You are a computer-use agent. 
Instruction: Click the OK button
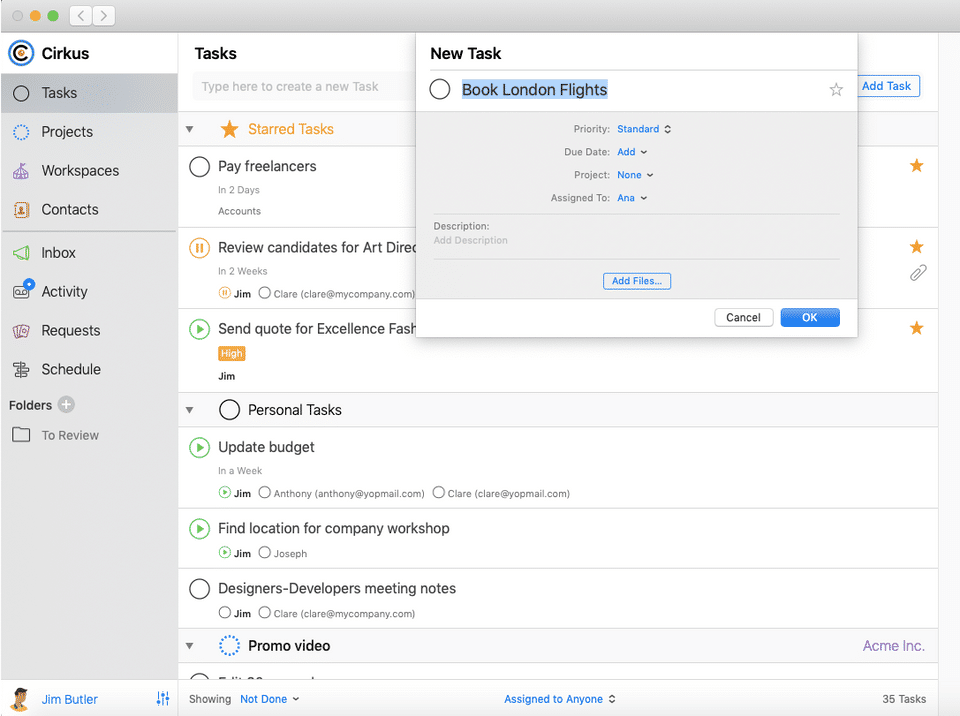pos(809,317)
